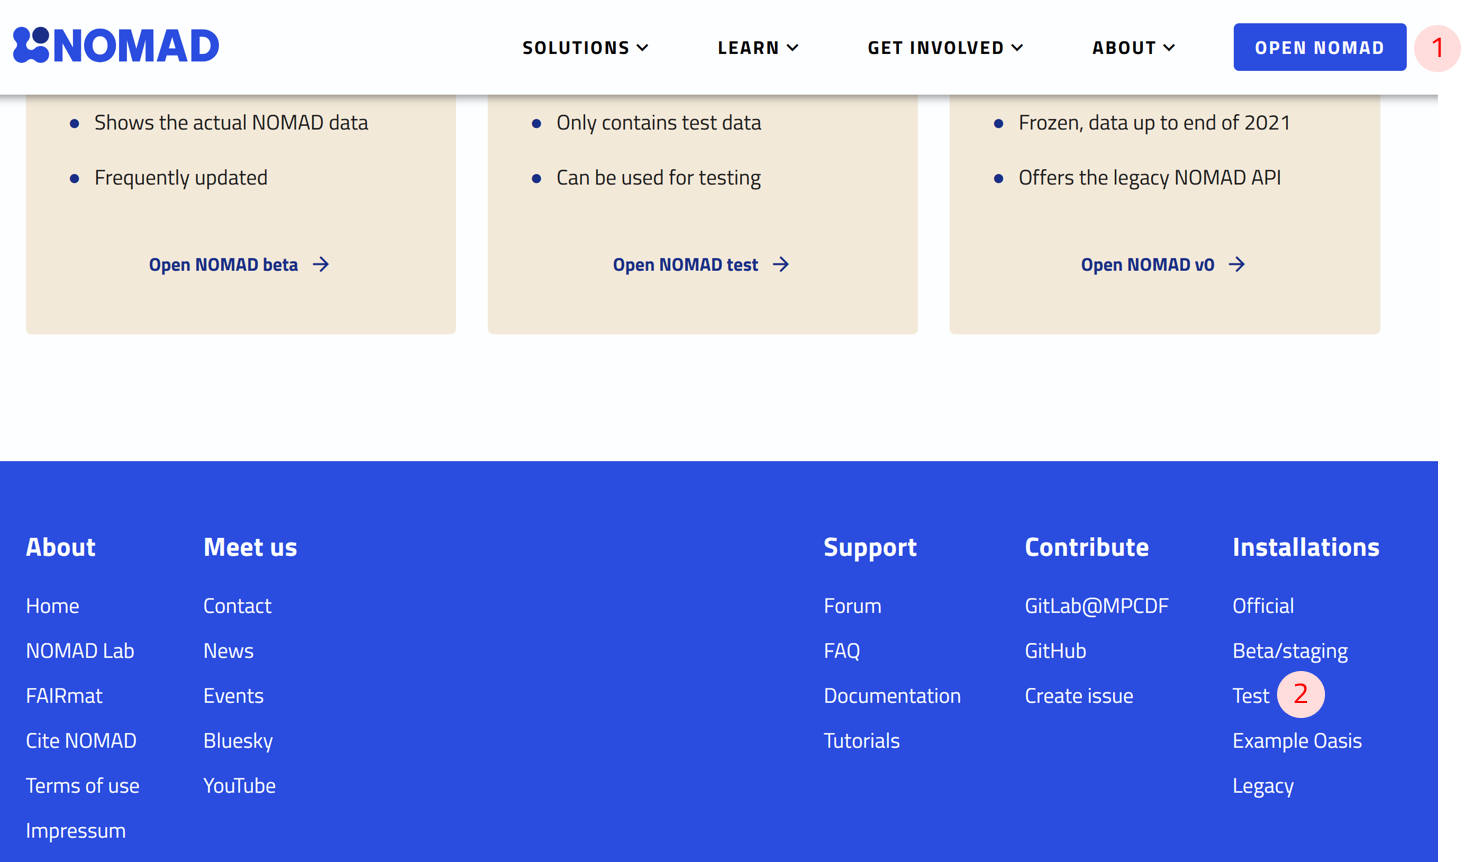Open the GitHub contribute link
The image size is (1464, 862).
click(x=1055, y=651)
